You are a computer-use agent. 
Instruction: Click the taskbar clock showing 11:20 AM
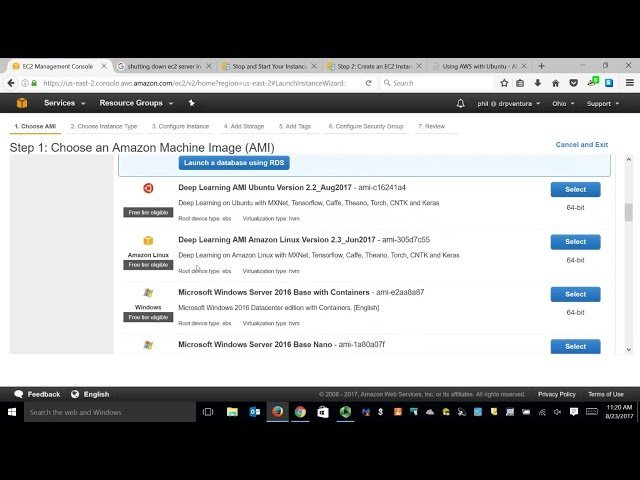coord(619,412)
